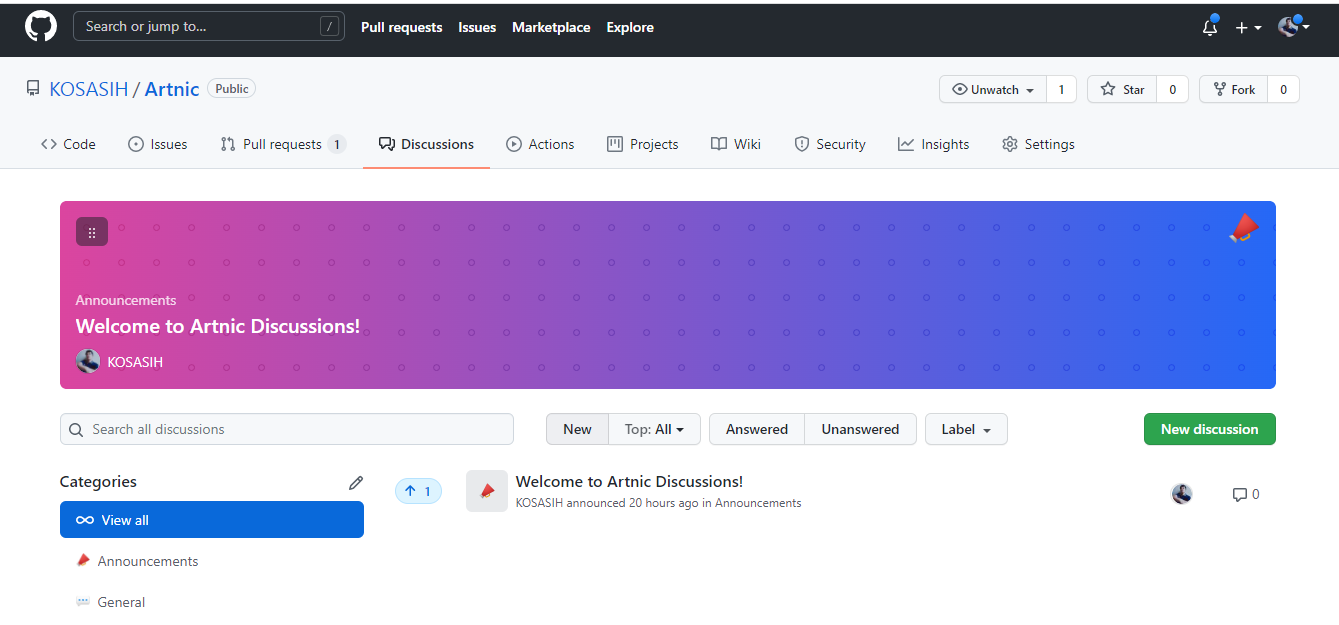This screenshot has width=1339, height=625.
Task: Upvote the Welcome to Artnic discussion
Action: 418,491
